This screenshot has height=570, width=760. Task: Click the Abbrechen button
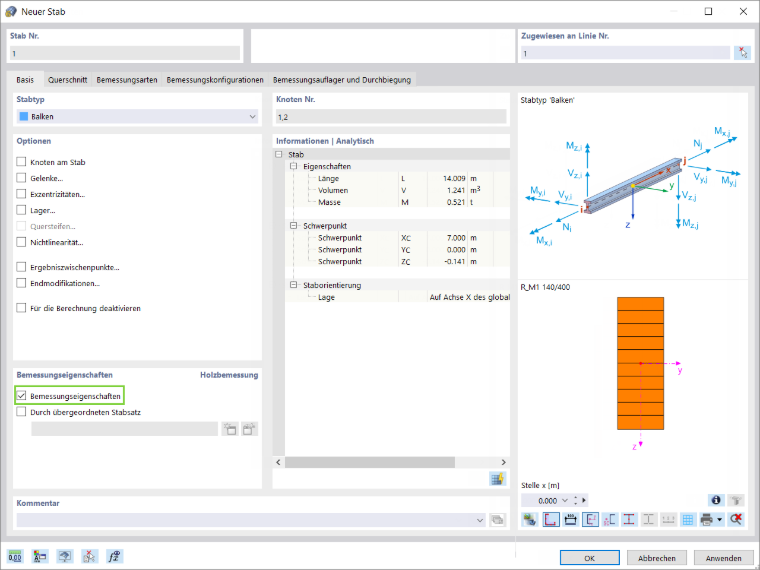(x=657, y=558)
